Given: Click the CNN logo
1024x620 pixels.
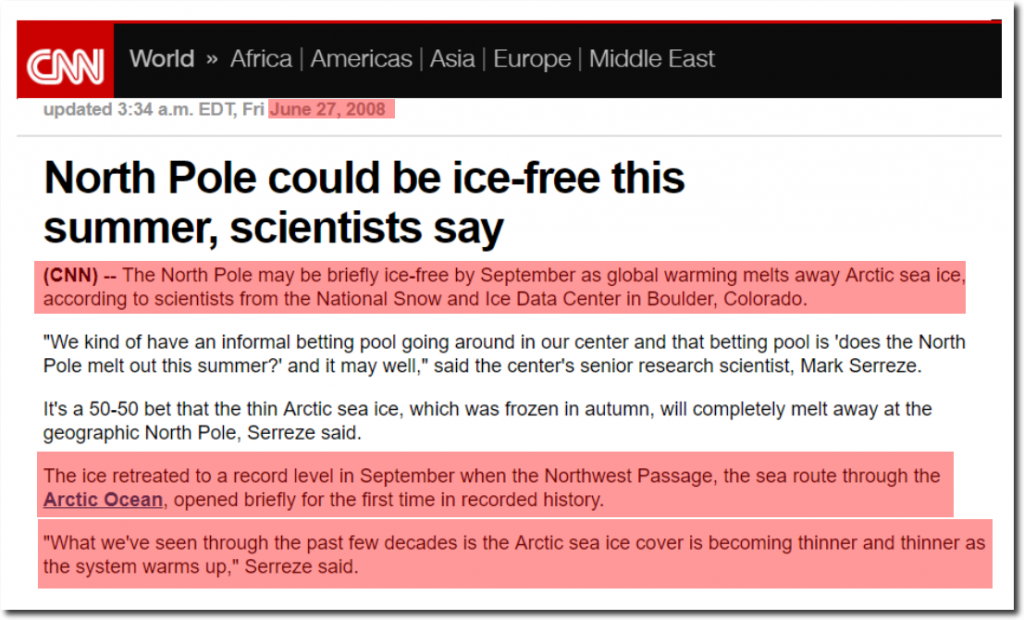Looking at the screenshot, I should 65,66.
